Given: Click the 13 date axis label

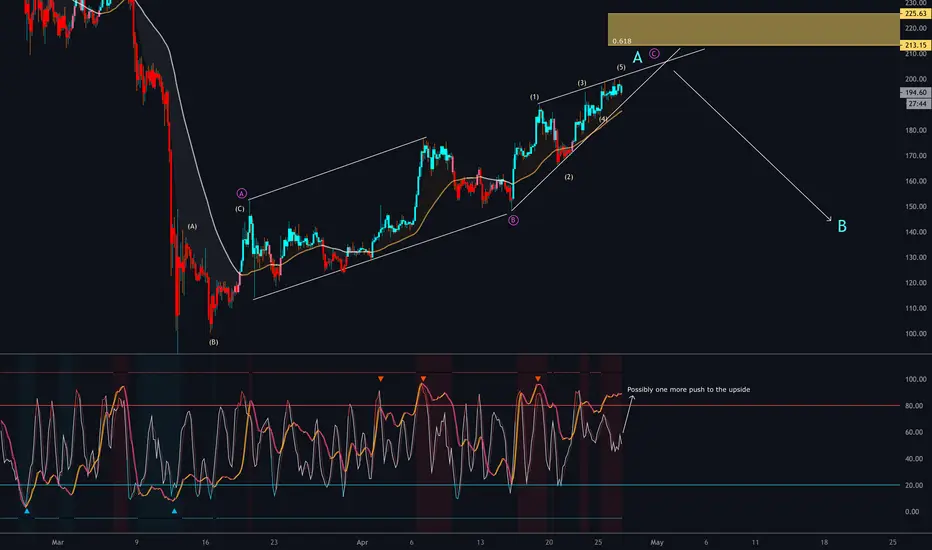Looking at the screenshot, I should point(480,542).
